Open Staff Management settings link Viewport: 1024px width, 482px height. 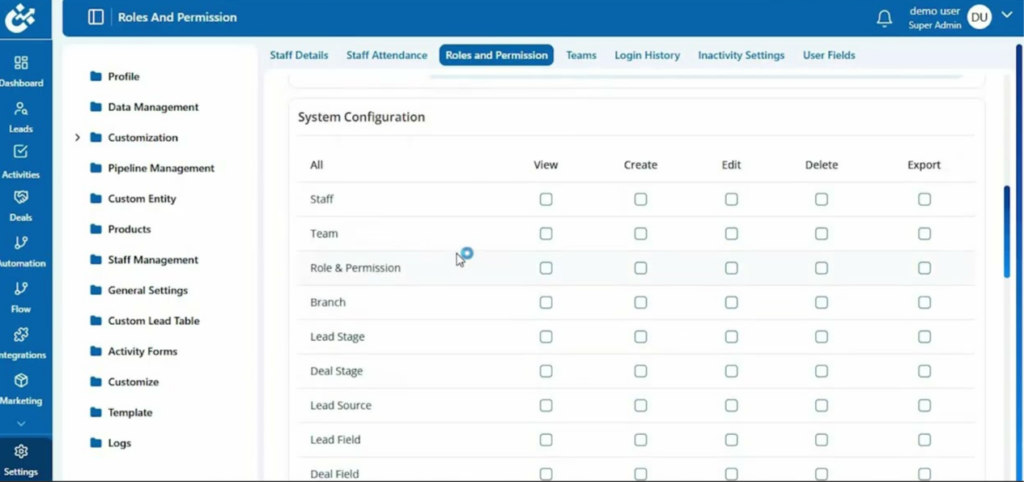coord(153,259)
